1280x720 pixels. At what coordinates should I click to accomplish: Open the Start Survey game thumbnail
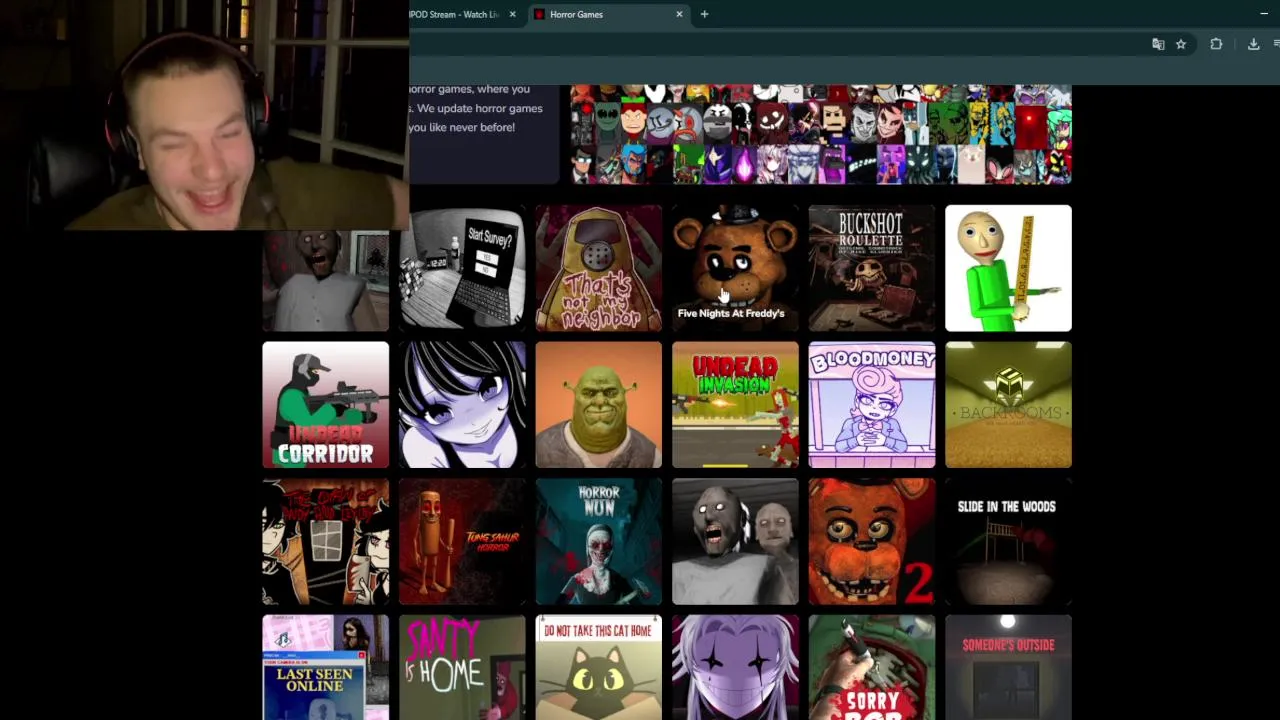click(x=462, y=268)
